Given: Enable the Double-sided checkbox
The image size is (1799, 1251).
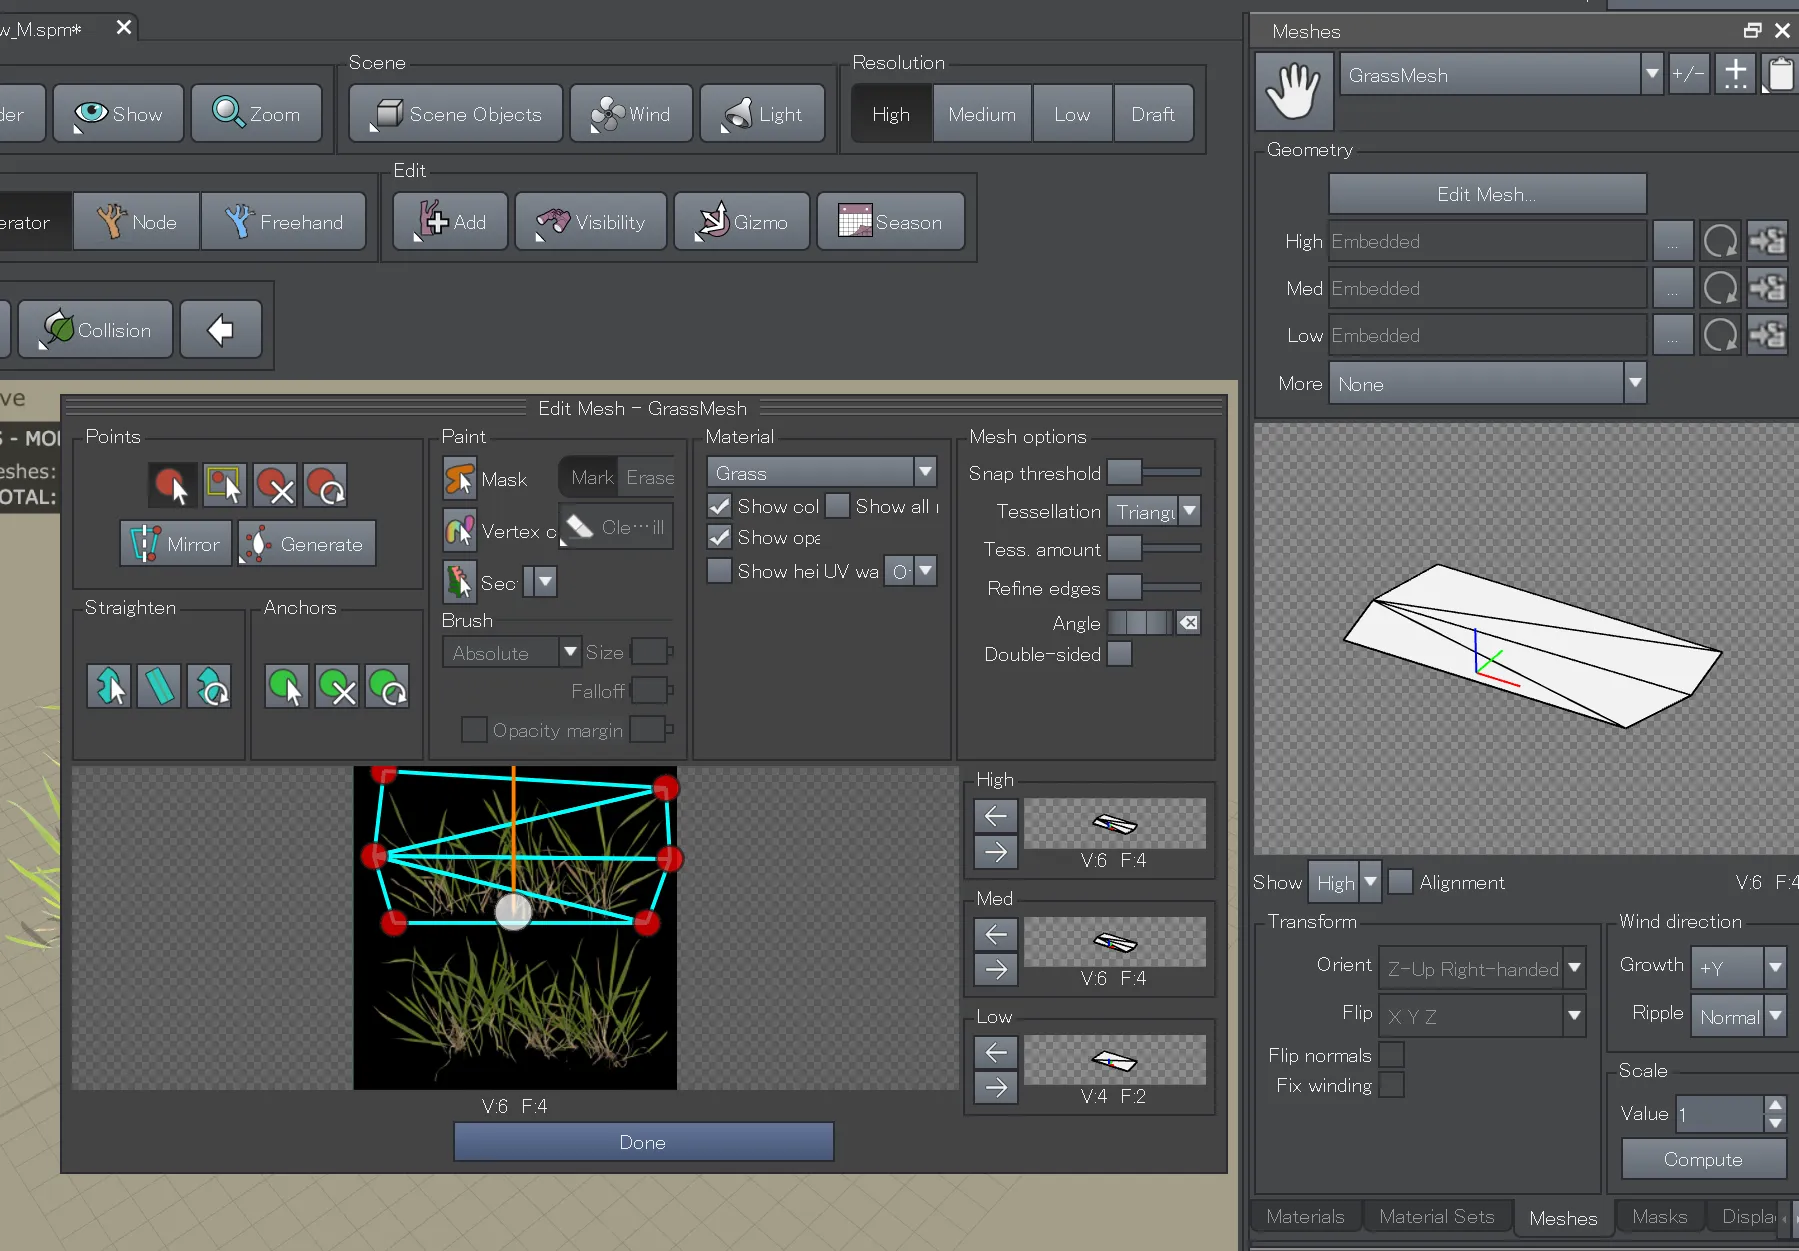Looking at the screenshot, I should [x=1120, y=654].
